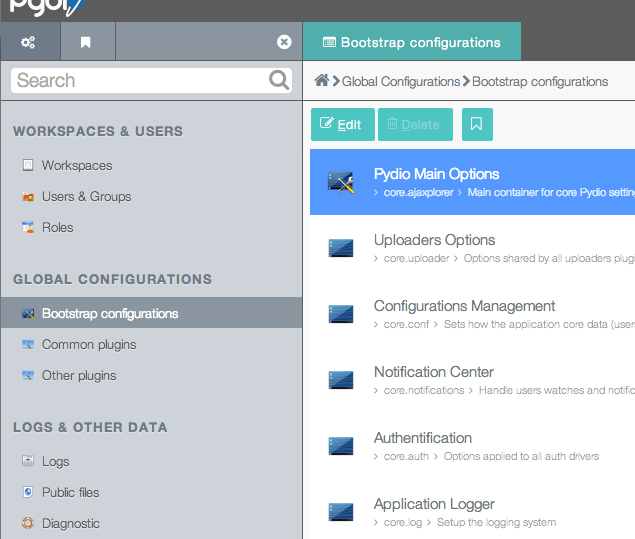This screenshot has height=539, width=635.
Task: Click the Public files icon
Action: [28, 492]
